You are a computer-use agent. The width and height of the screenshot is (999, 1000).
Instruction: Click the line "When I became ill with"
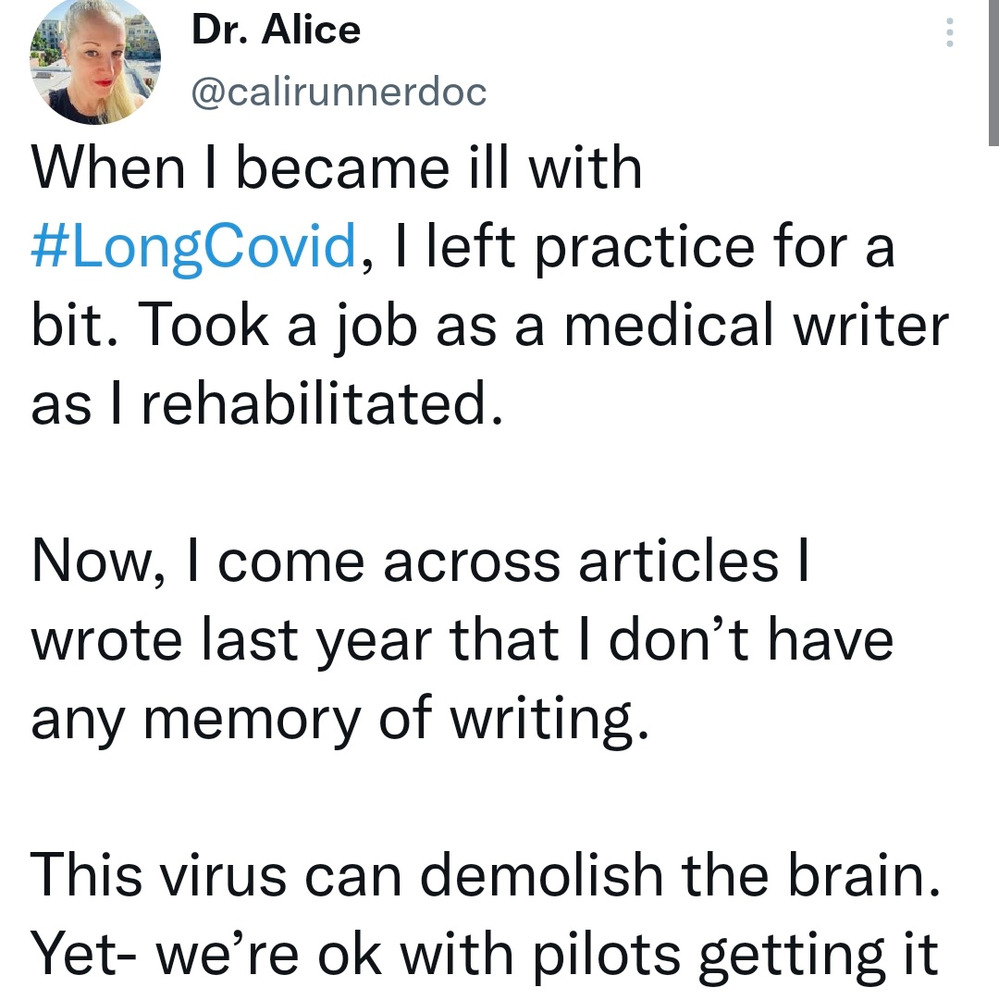tap(336, 166)
